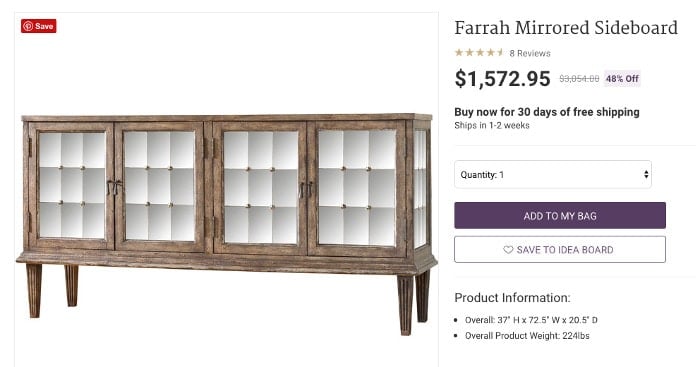Click the up-down arrows in the Quantity selector
Screen dimensions: 700x367
pos(646,175)
